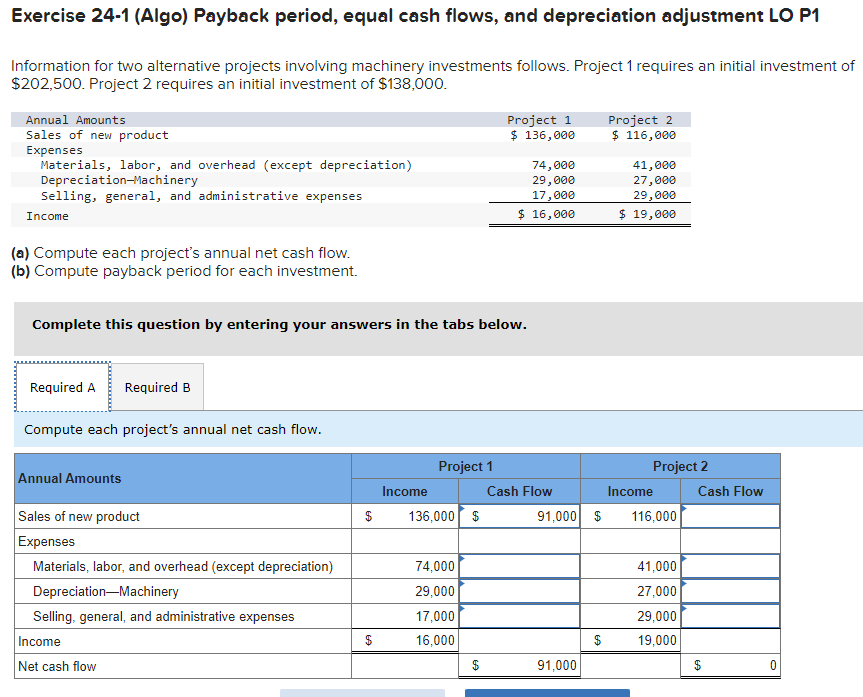The height and width of the screenshot is (697, 863).
Task: Click the Project 1 income total of 16,000
Action: 404,641
